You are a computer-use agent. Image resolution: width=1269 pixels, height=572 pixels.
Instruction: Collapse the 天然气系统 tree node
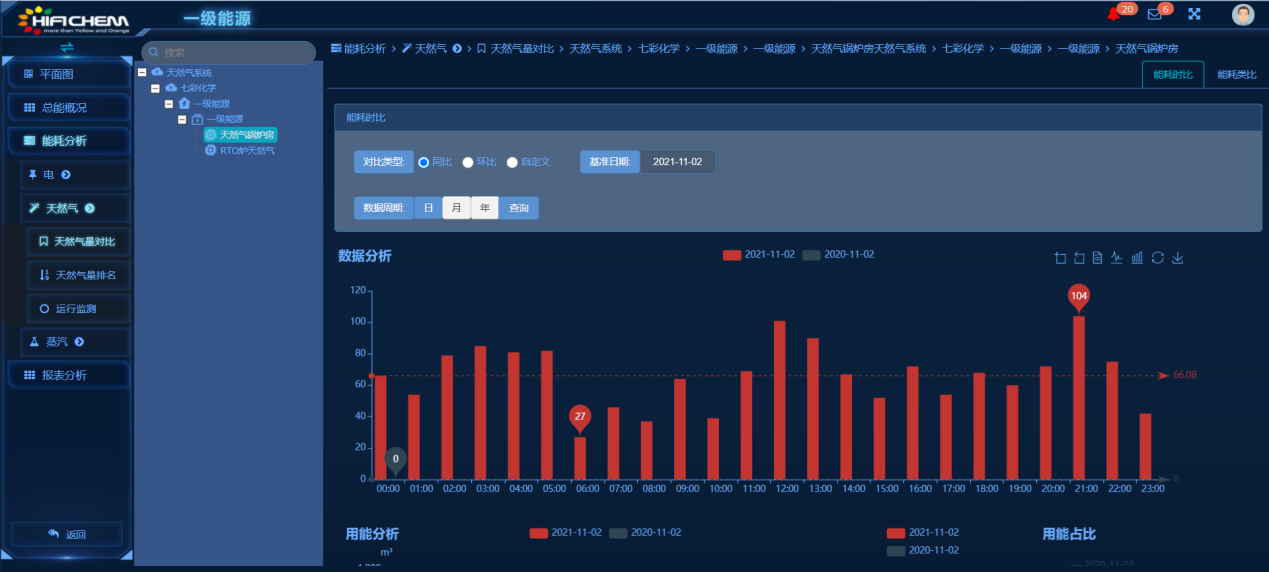pyautogui.click(x=143, y=73)
